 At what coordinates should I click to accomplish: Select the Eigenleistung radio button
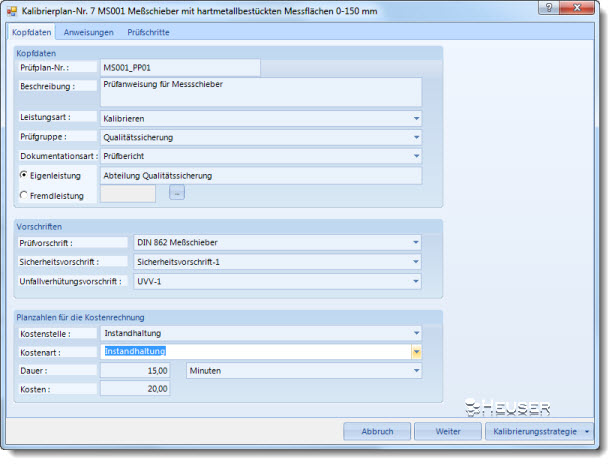tap(25, 175)
